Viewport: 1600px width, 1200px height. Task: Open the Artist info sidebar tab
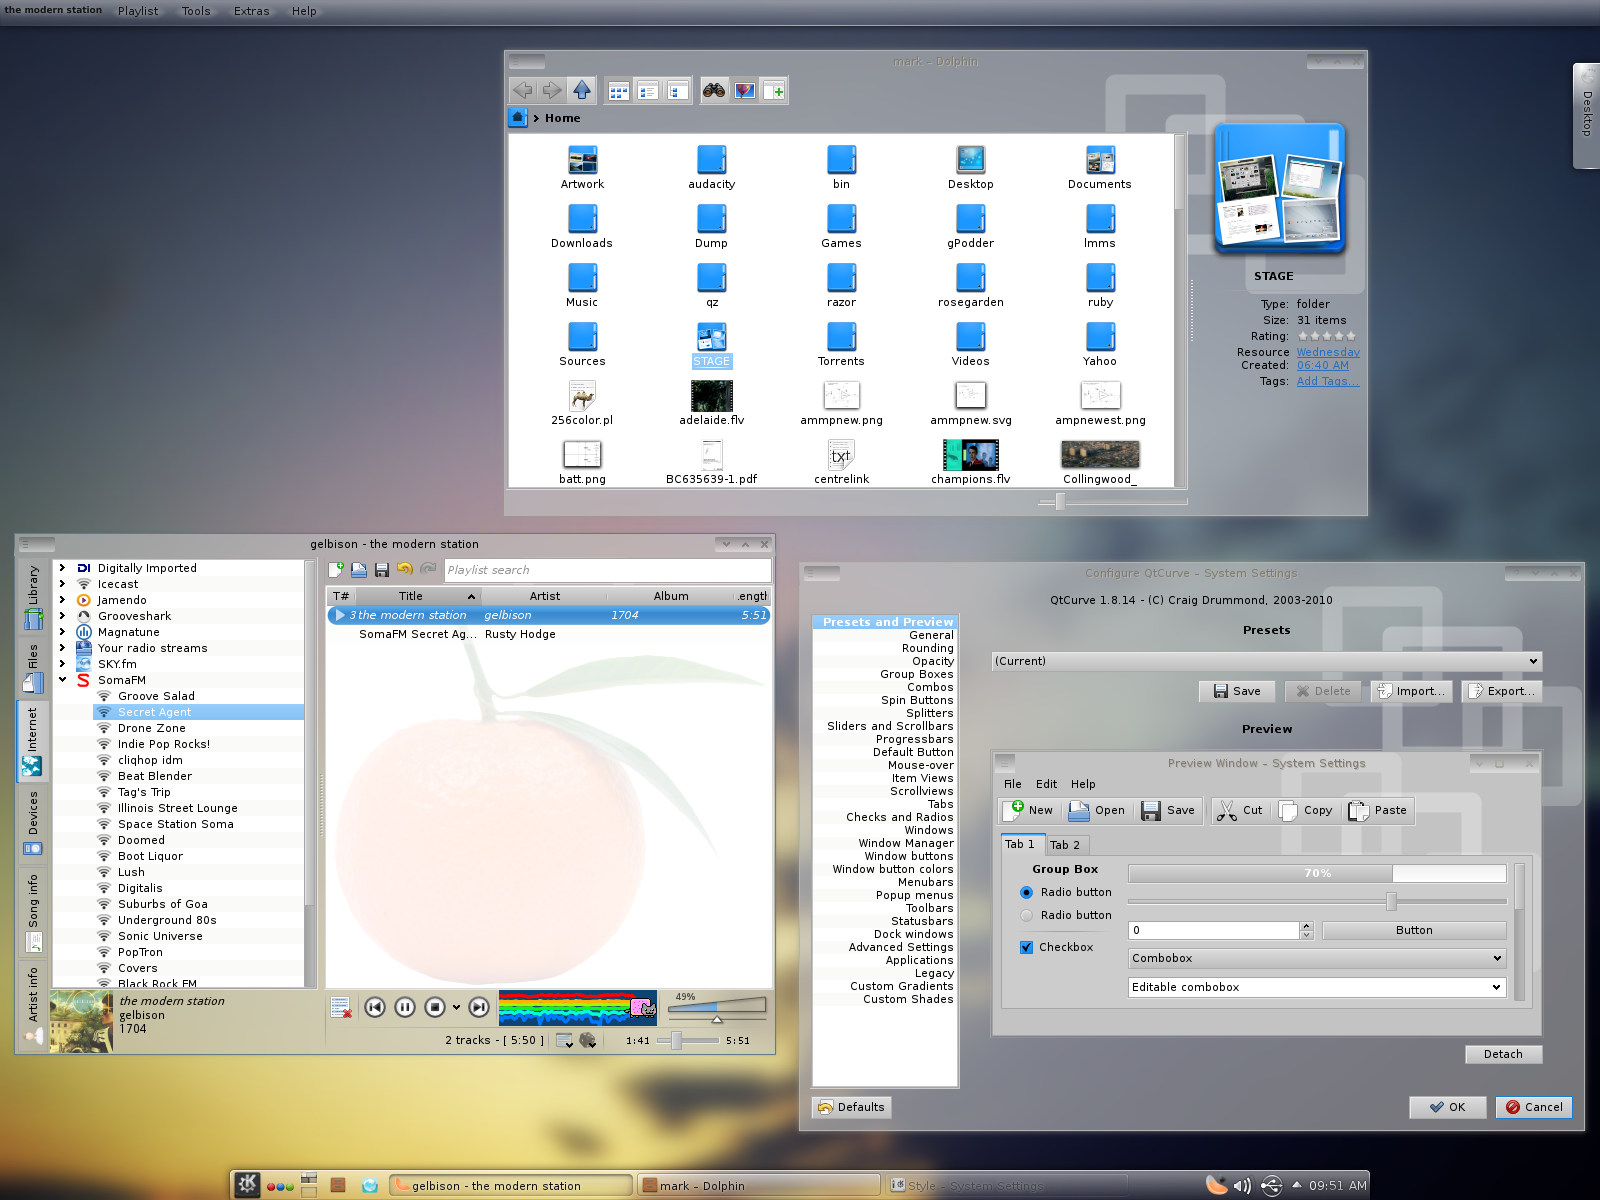coord(33,1006)
